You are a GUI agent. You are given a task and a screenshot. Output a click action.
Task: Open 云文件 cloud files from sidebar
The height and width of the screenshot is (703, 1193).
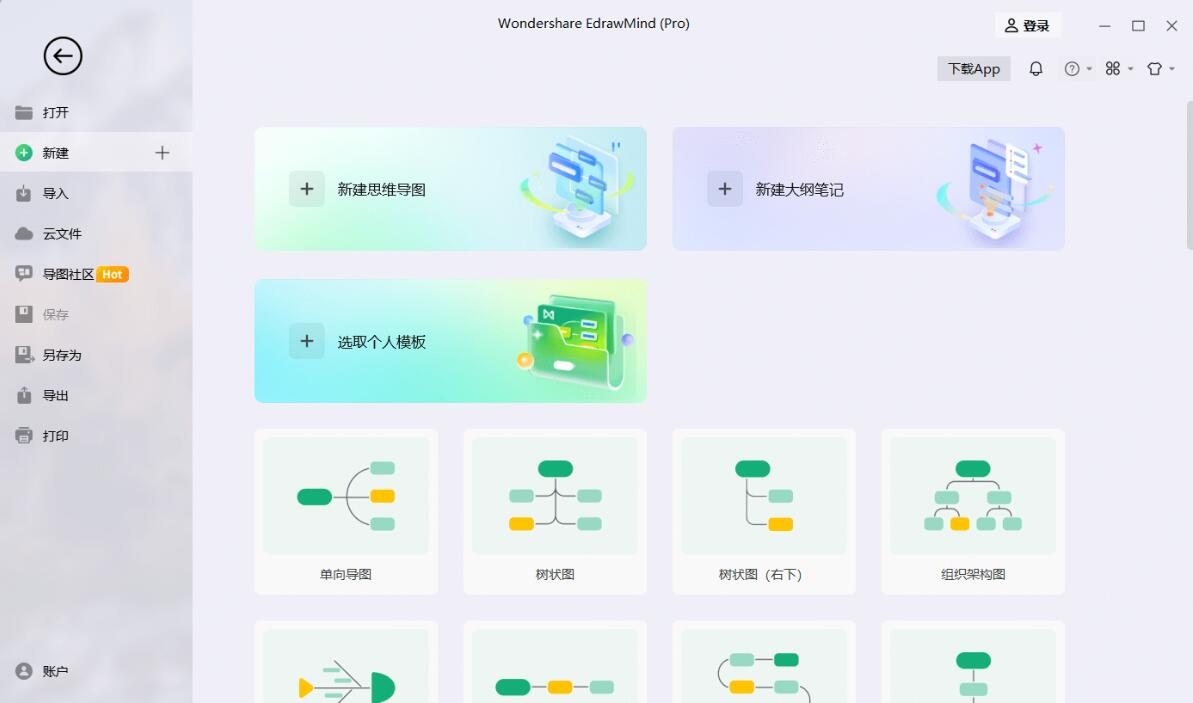pyautogui.click(x=24, y=233)
